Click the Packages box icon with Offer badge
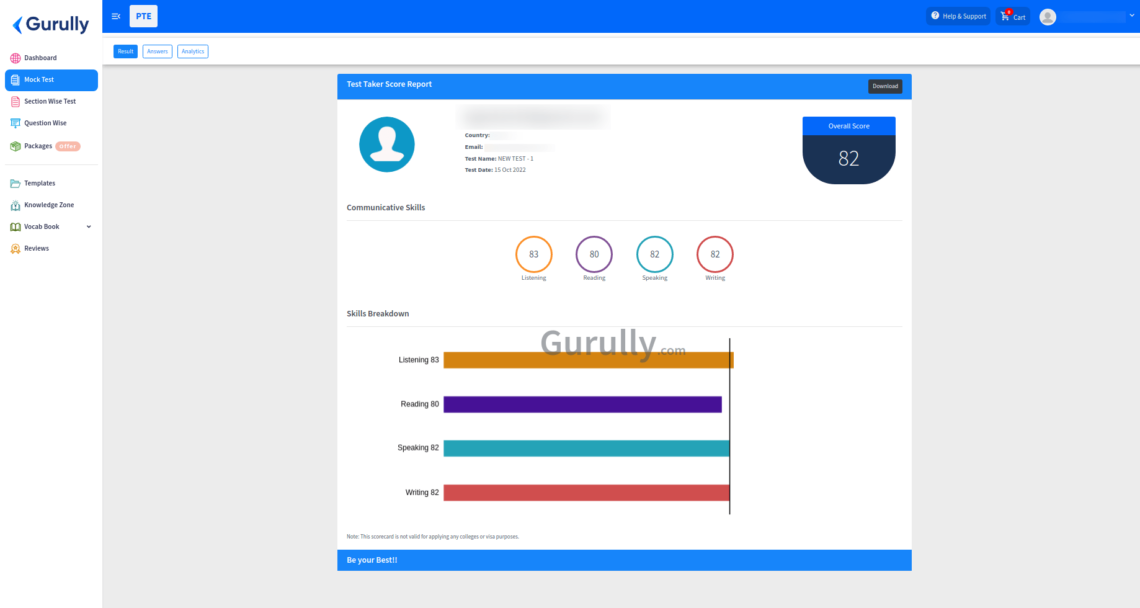The height and width of the screenshot is (608, 1140). (x=14, y=145)
